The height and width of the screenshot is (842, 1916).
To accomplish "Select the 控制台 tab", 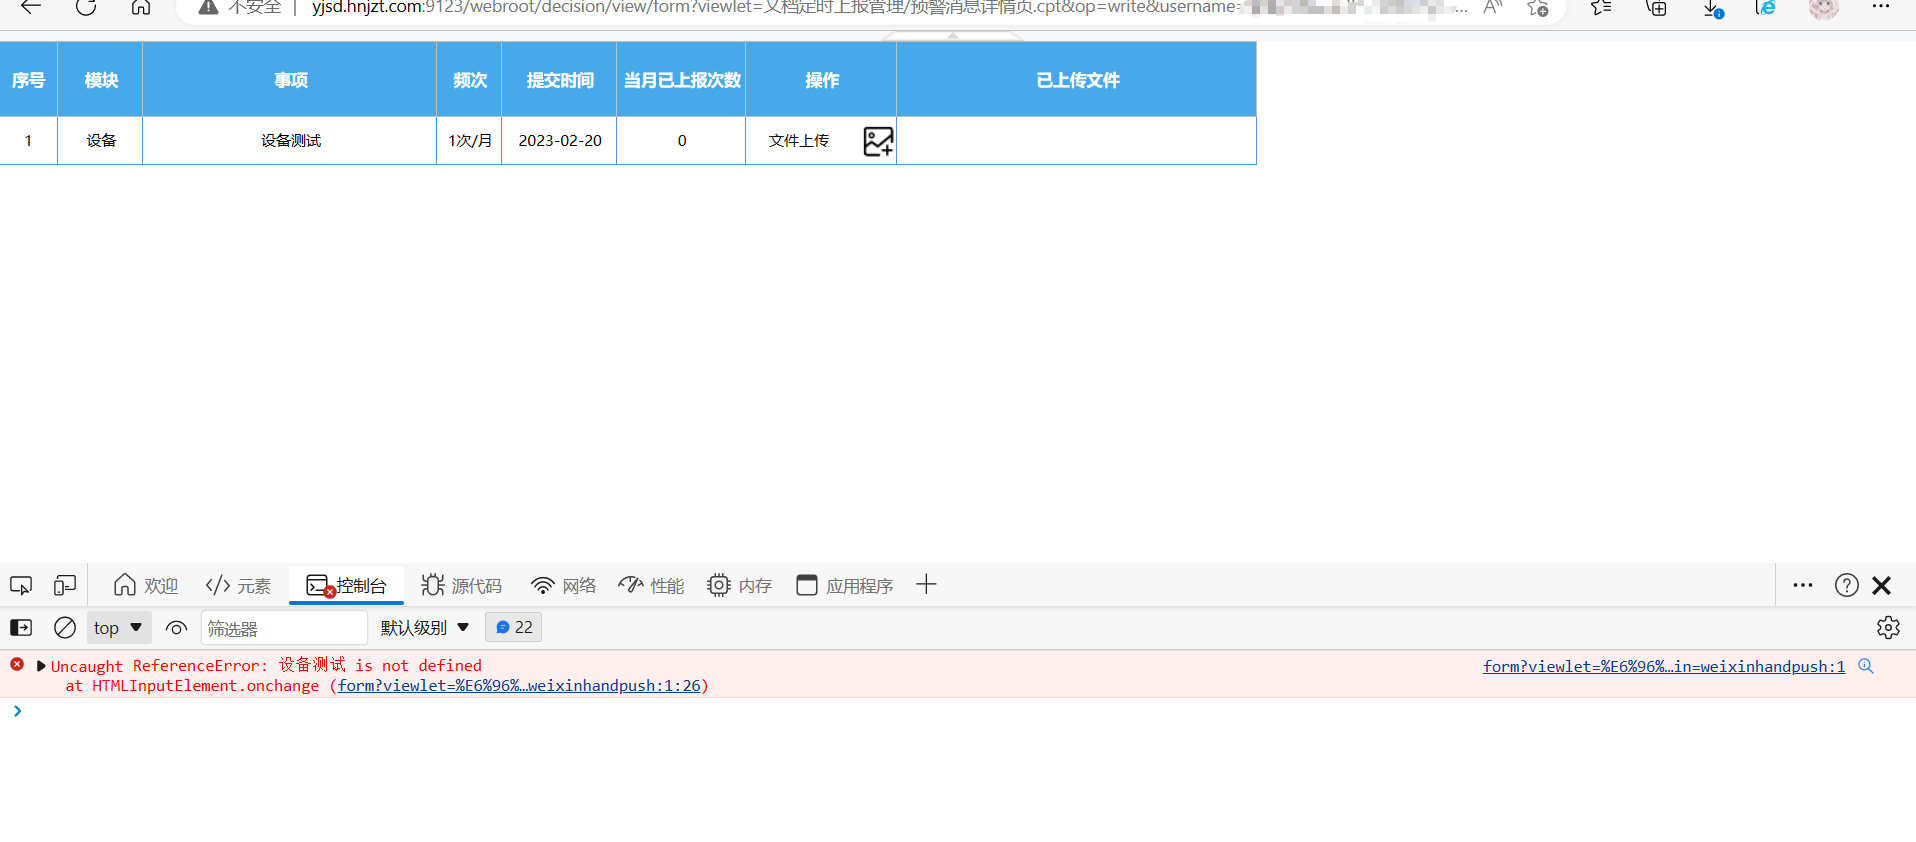I will pos(346,585).
